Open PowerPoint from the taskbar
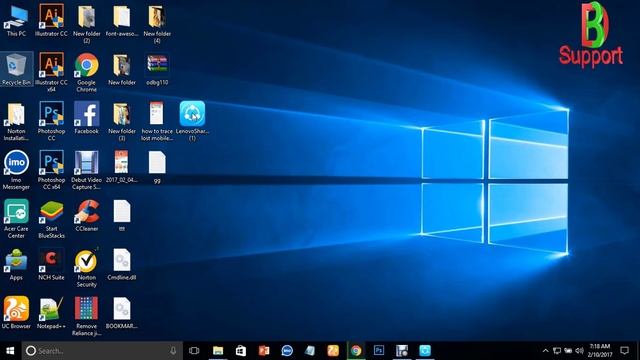 (264, 351)
